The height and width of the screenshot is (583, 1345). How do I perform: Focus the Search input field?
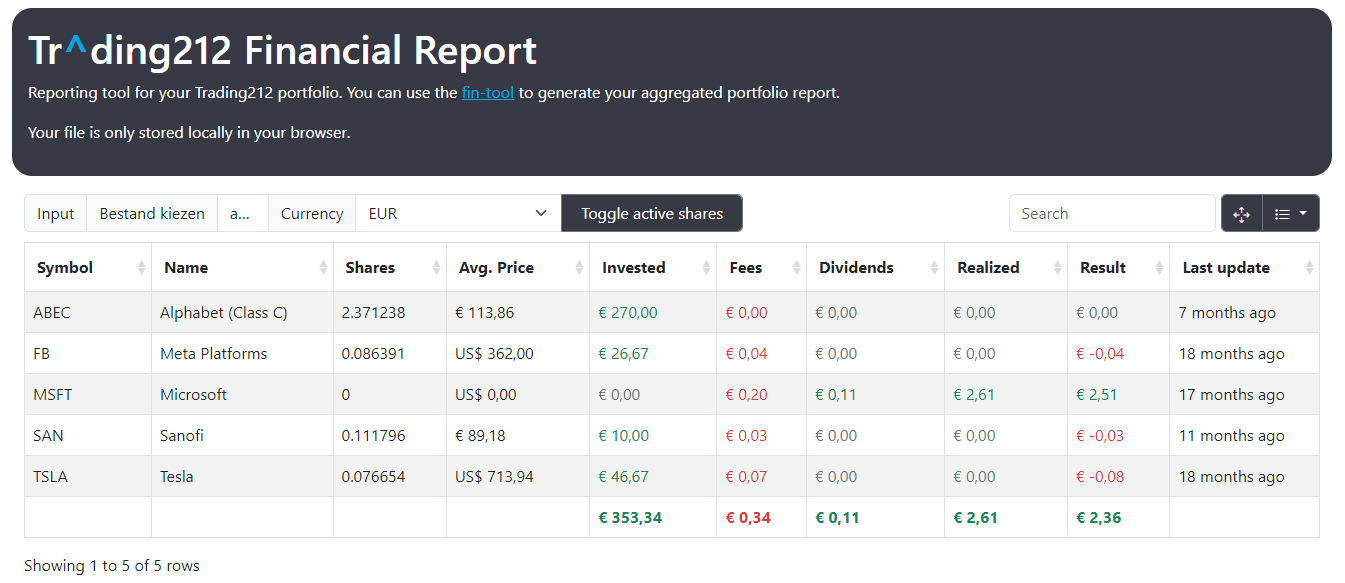(x=1112, y=213)
